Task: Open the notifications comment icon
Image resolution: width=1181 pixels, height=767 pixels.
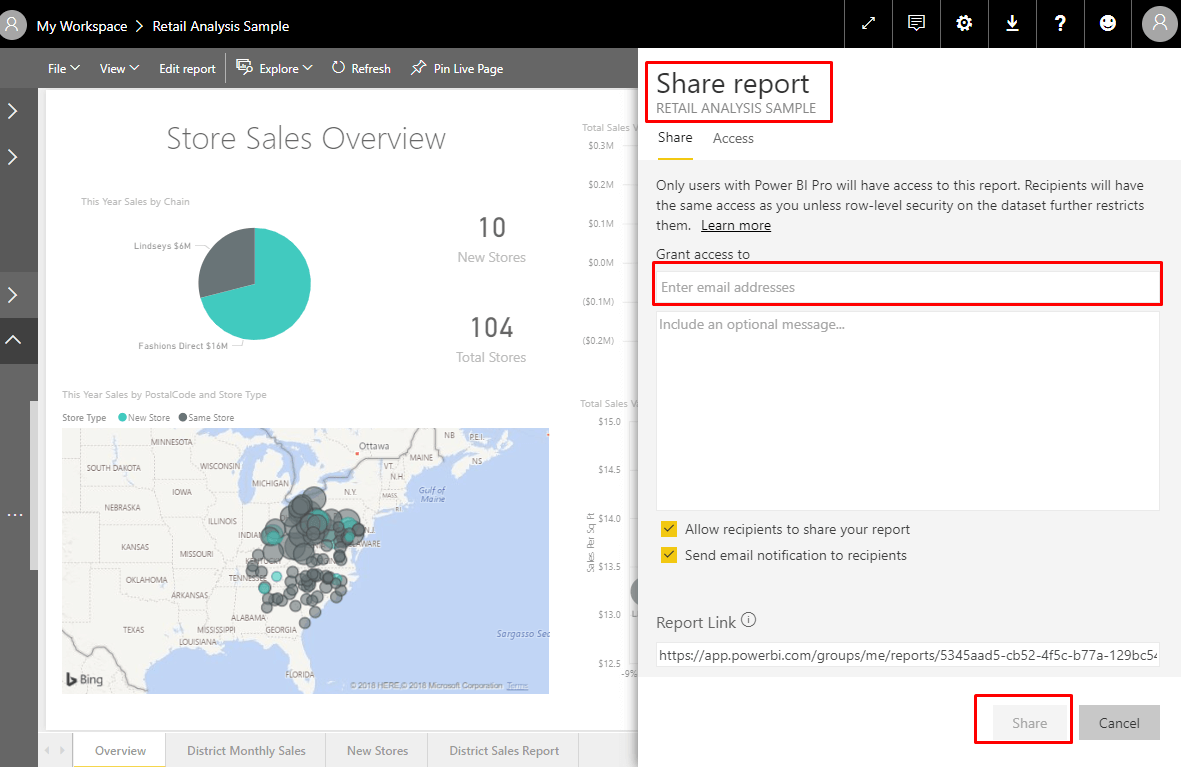Action: coord(916,23)
